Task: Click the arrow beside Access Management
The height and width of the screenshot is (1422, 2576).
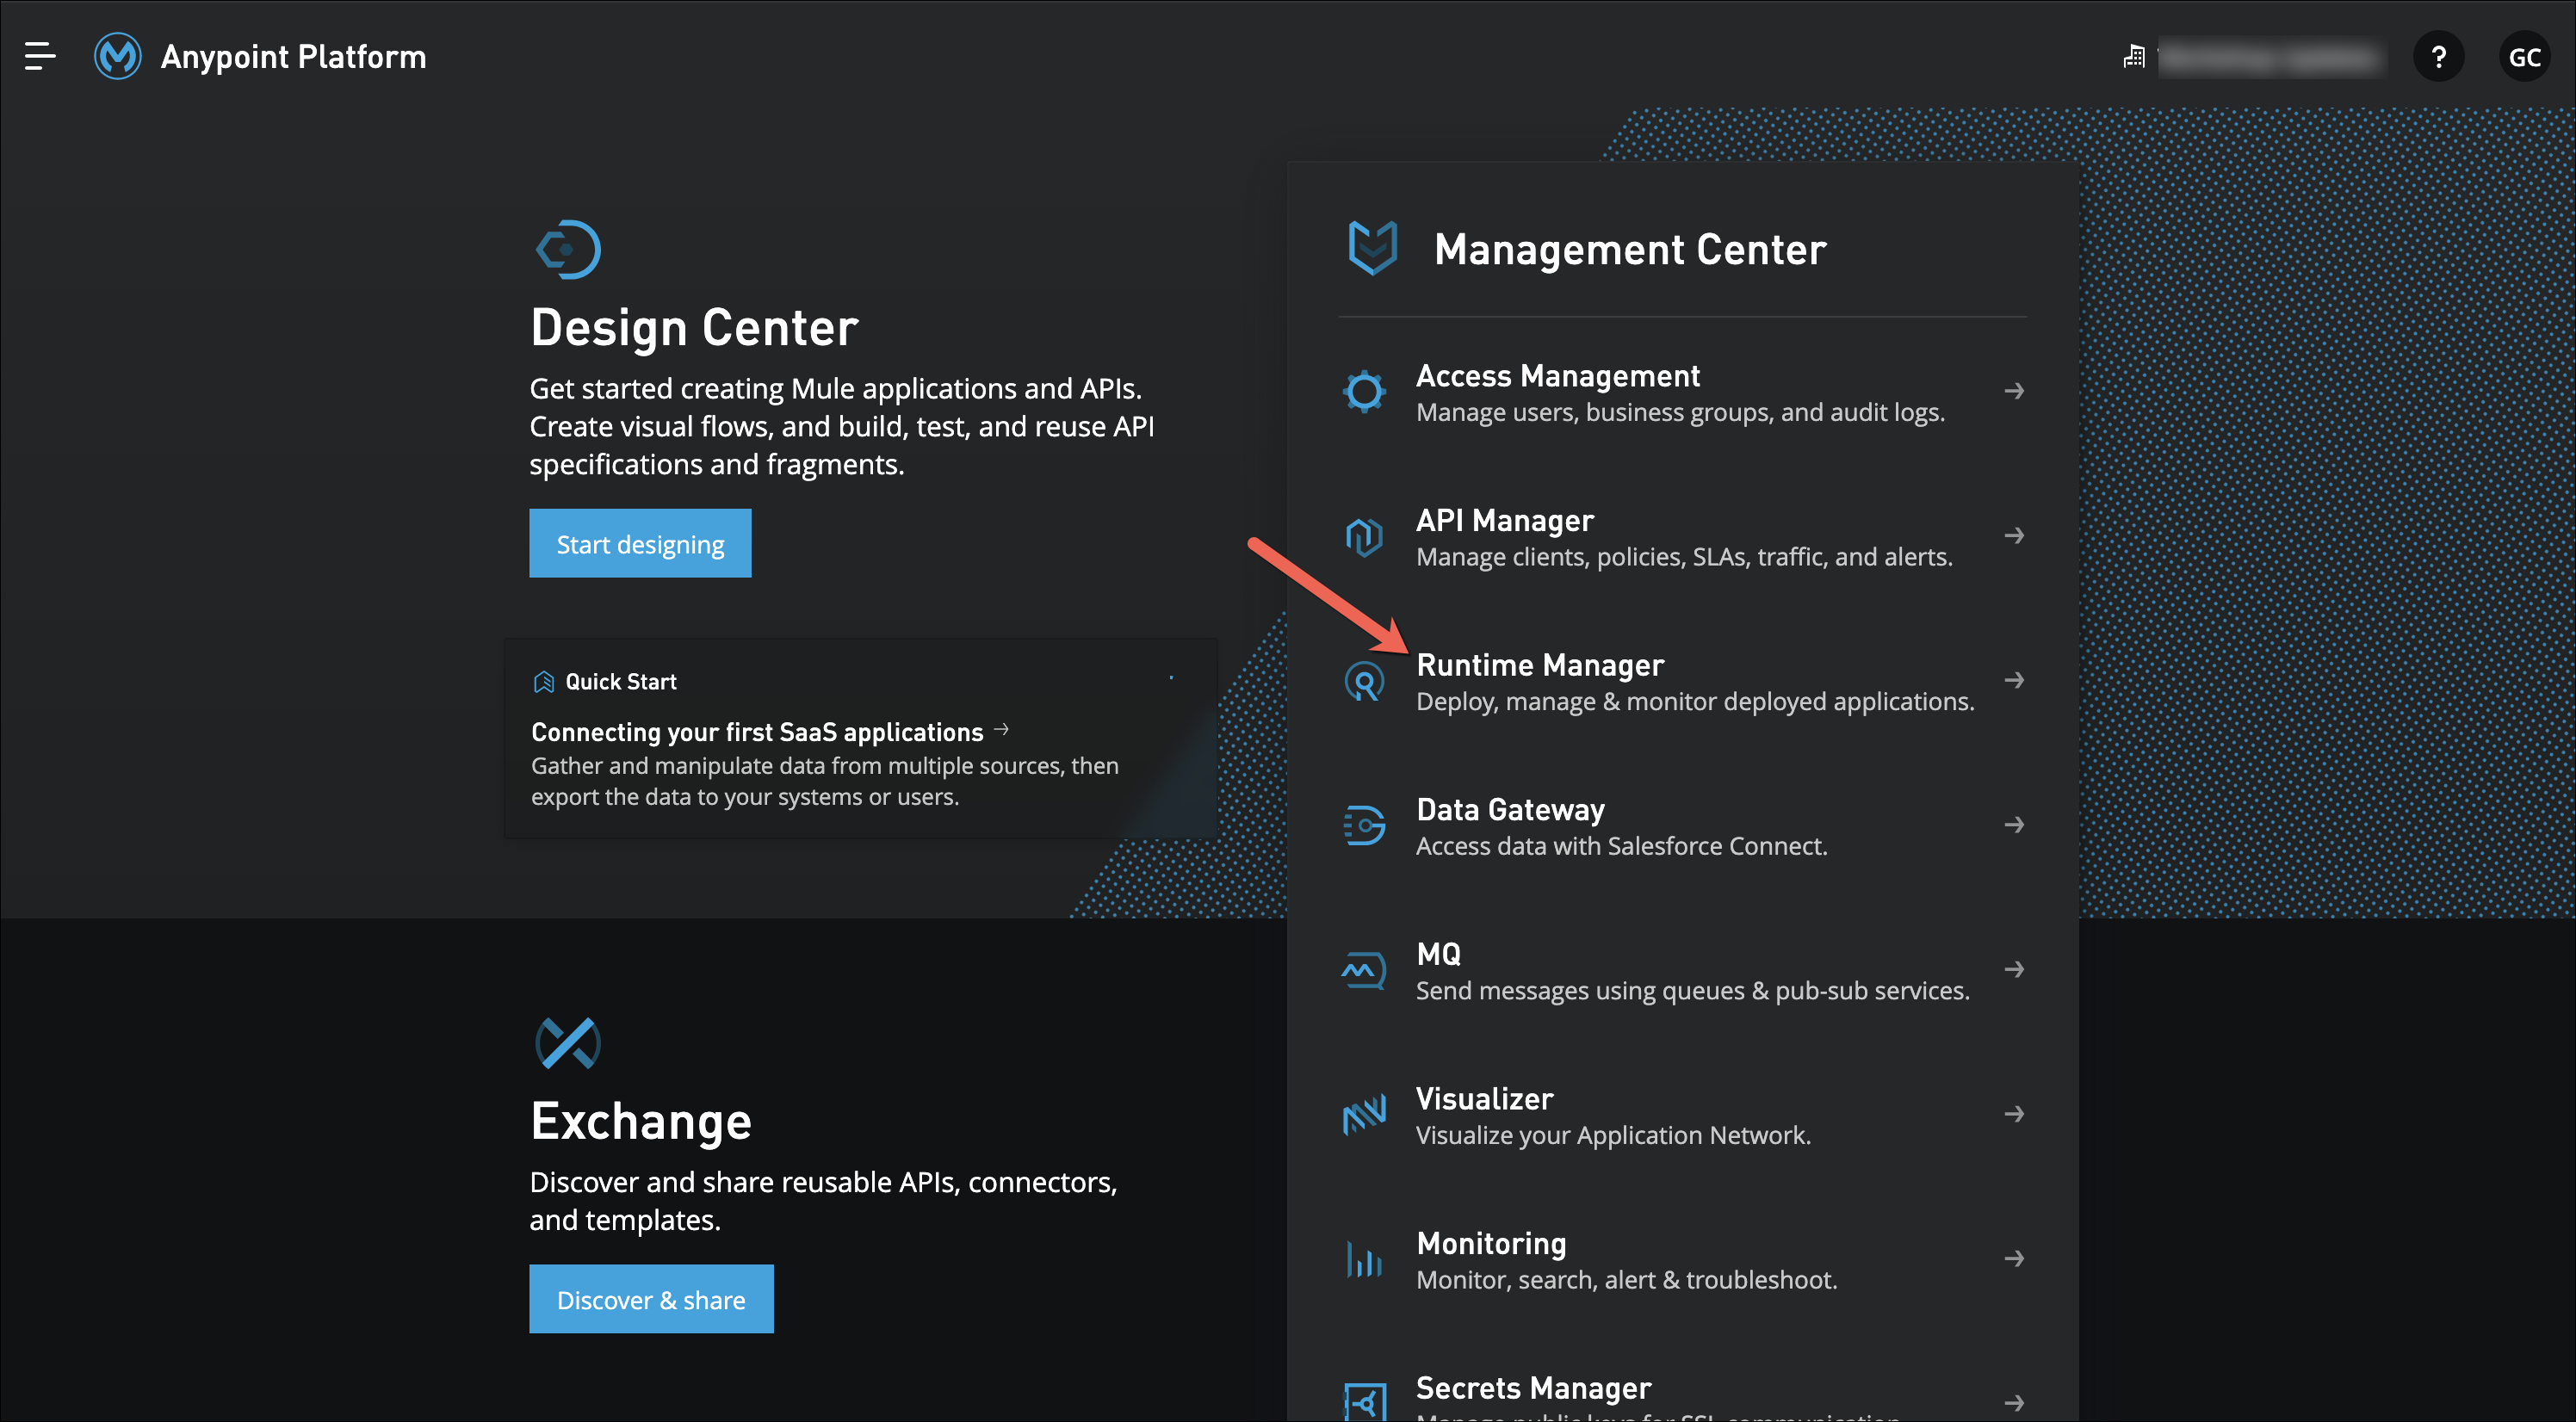Action: tap(2014, 391)
